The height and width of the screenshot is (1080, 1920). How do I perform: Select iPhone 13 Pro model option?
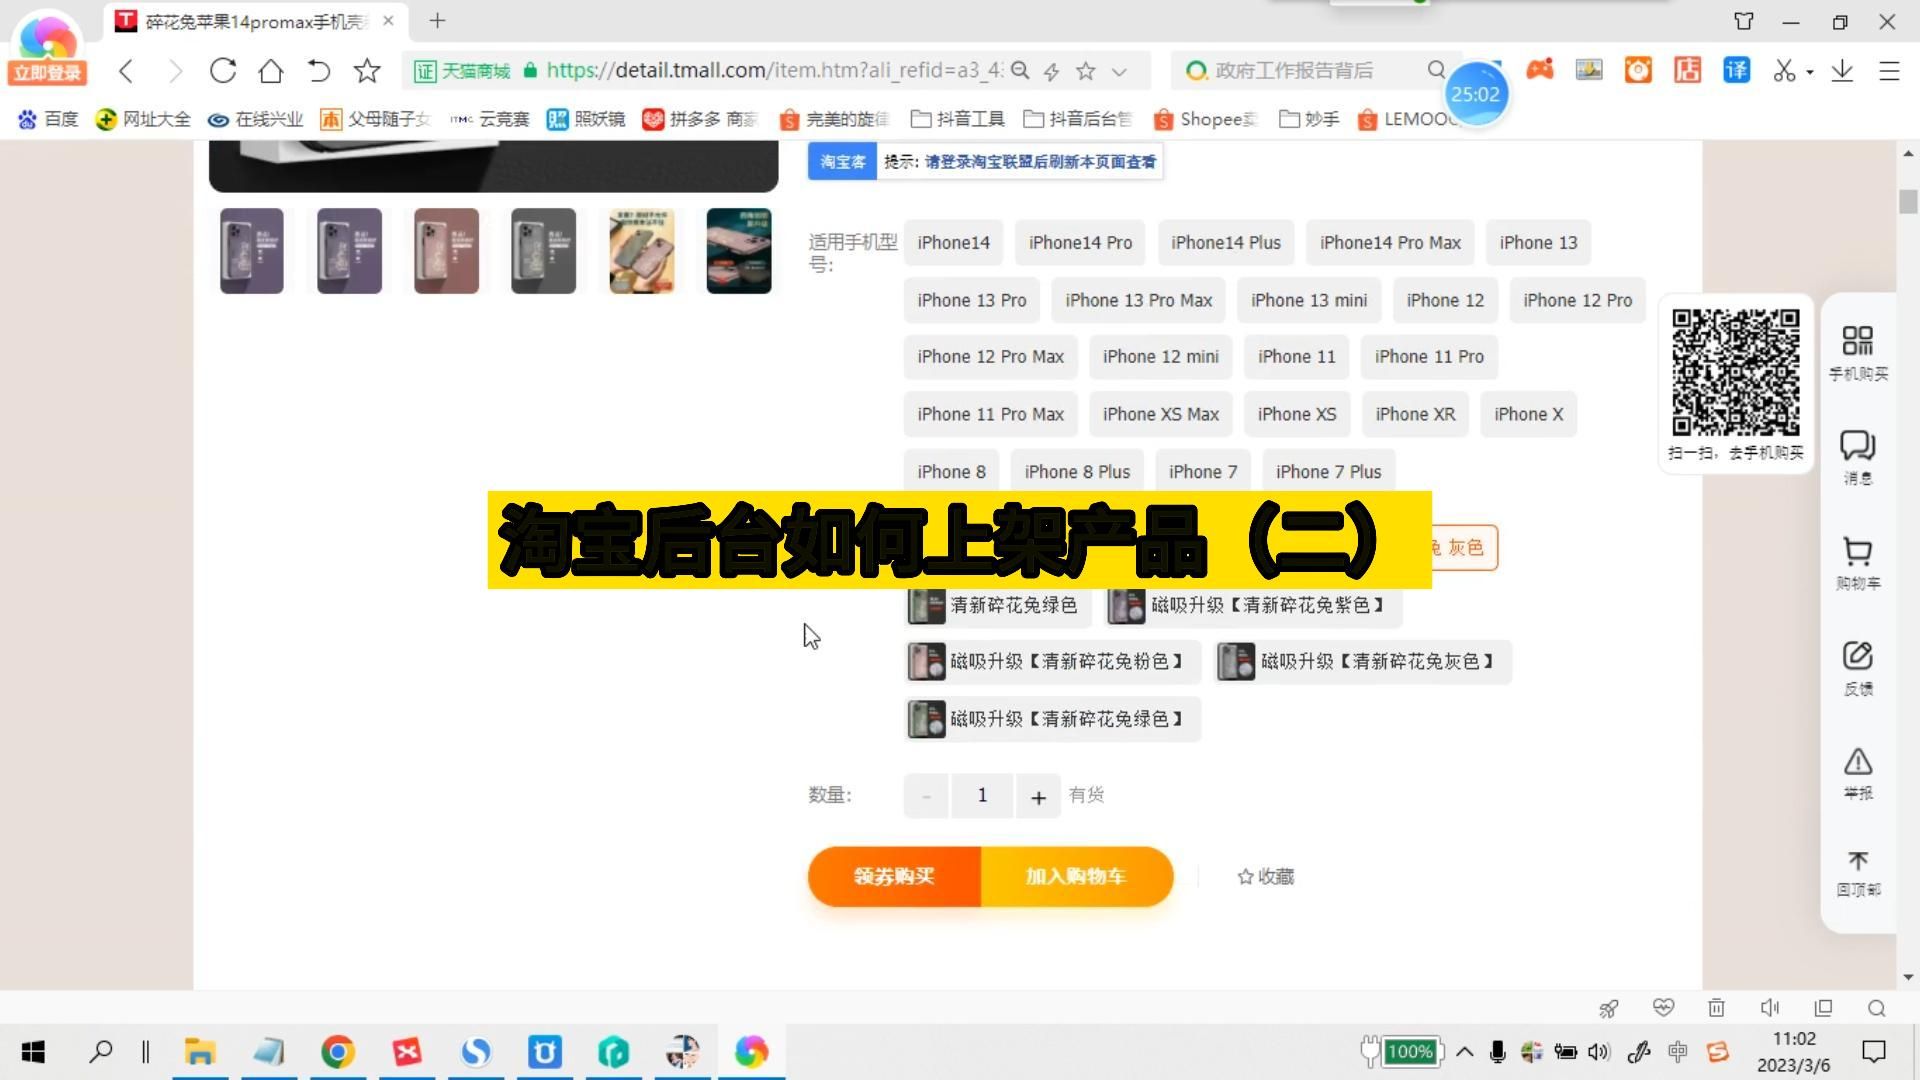(x=972, y=299)
